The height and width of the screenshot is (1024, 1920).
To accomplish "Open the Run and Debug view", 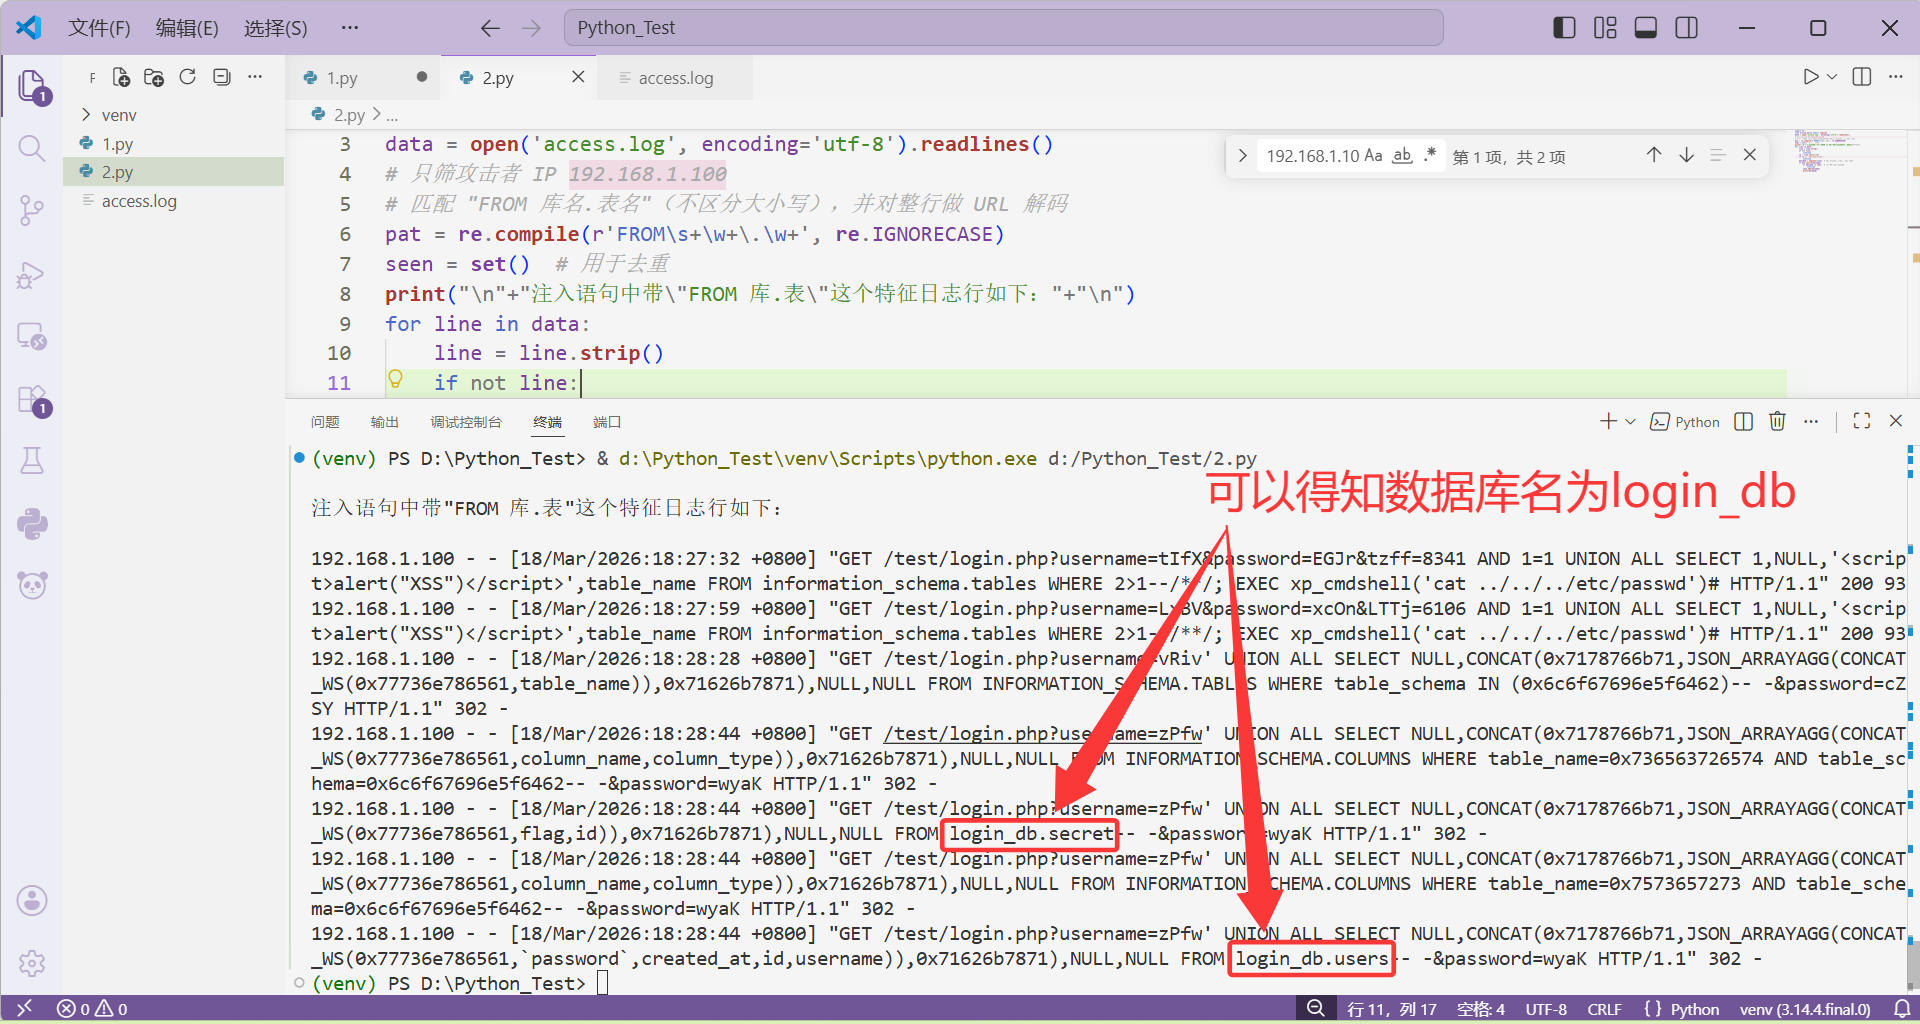I will [x=32, y=274].
